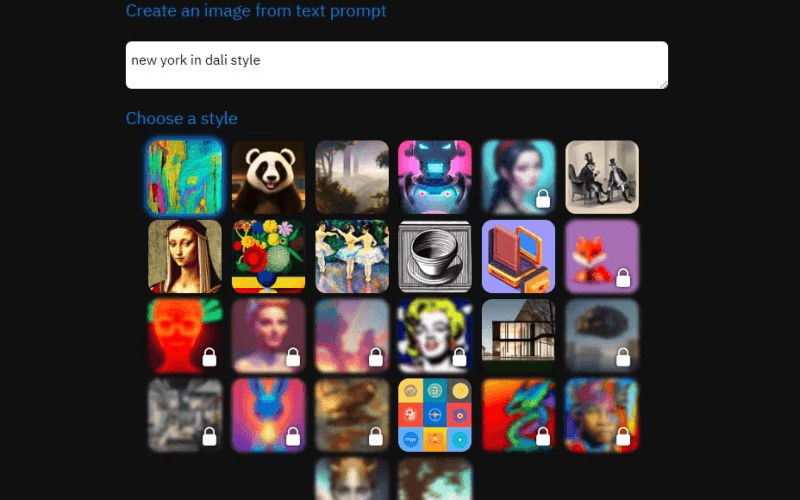Image resolution: width=800 pixels, height=500 pixels.
Task: Click the text prompt input field
Action: tap(396, 65)
